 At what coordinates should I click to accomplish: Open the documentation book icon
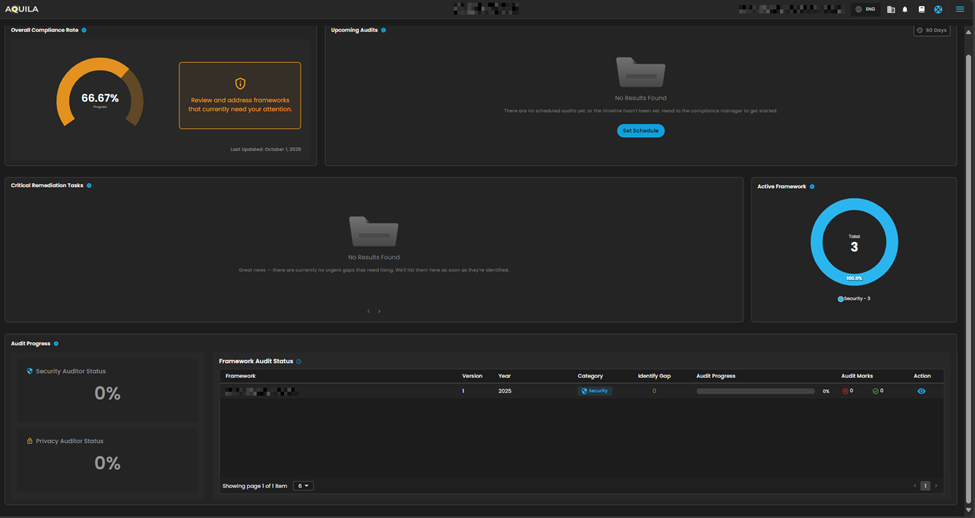point(921,9)
